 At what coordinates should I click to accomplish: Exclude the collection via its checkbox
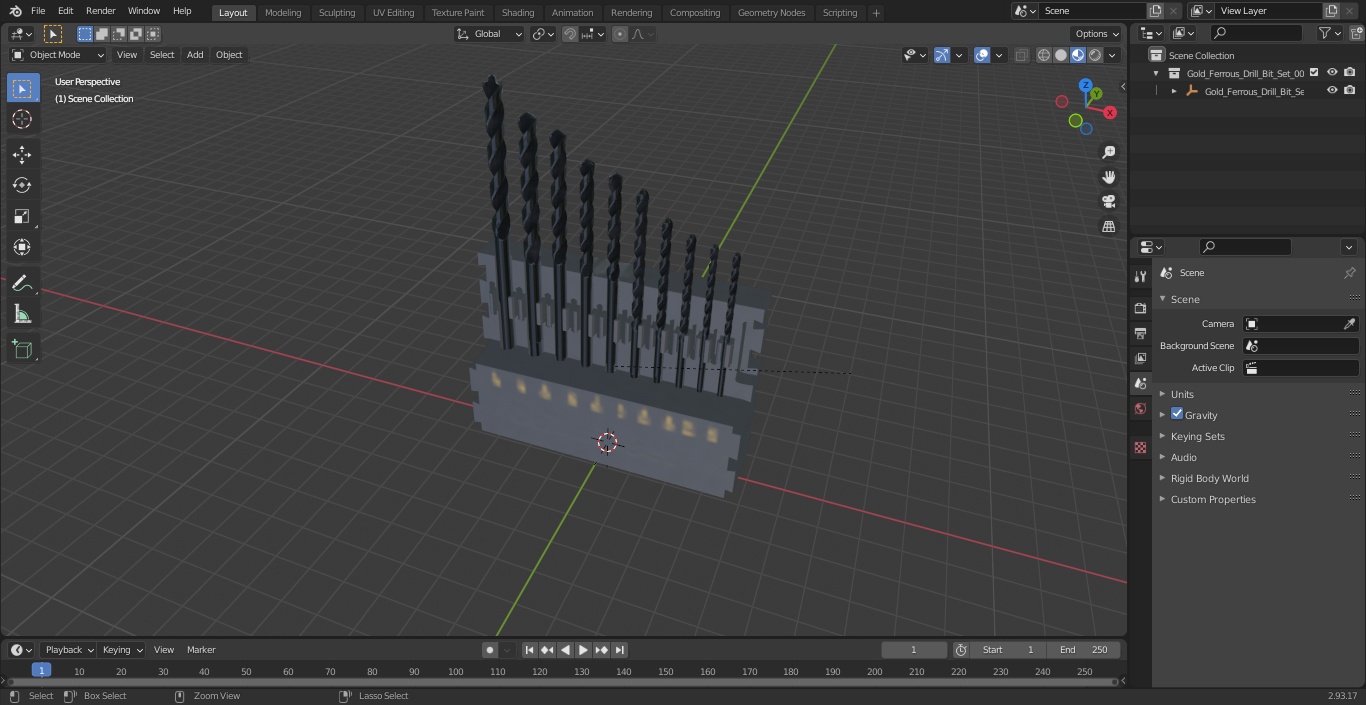click(x=1314, y=72)
